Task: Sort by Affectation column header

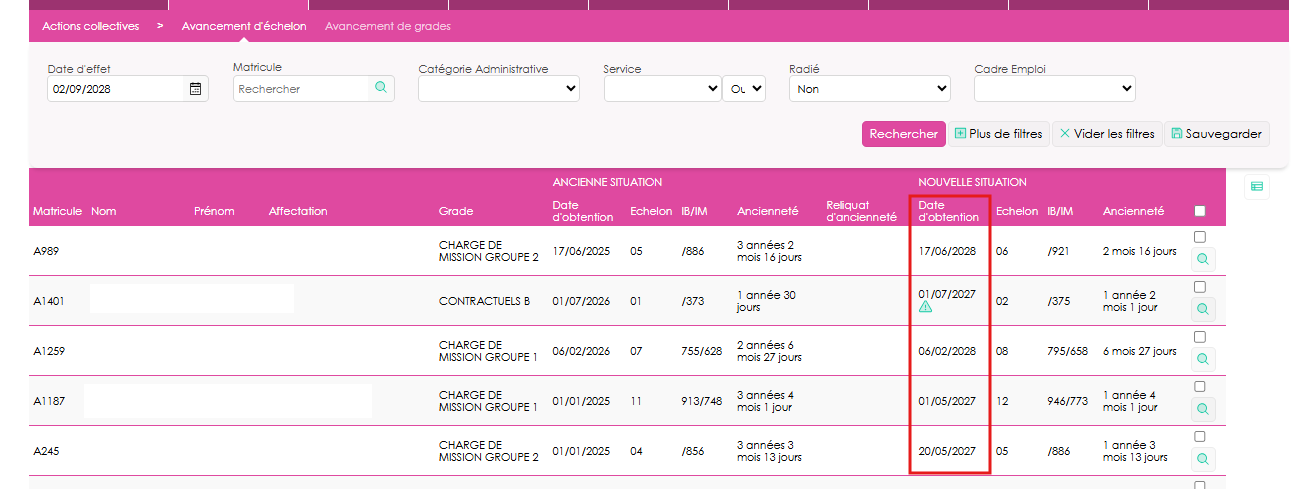Action: click(298, 211)
